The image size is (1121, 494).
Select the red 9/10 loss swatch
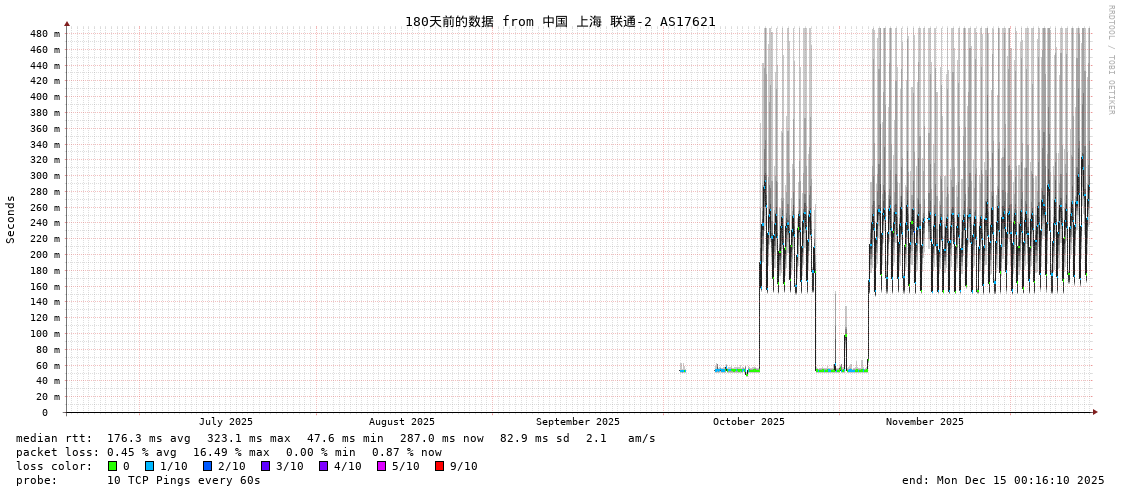click(440, 466)
